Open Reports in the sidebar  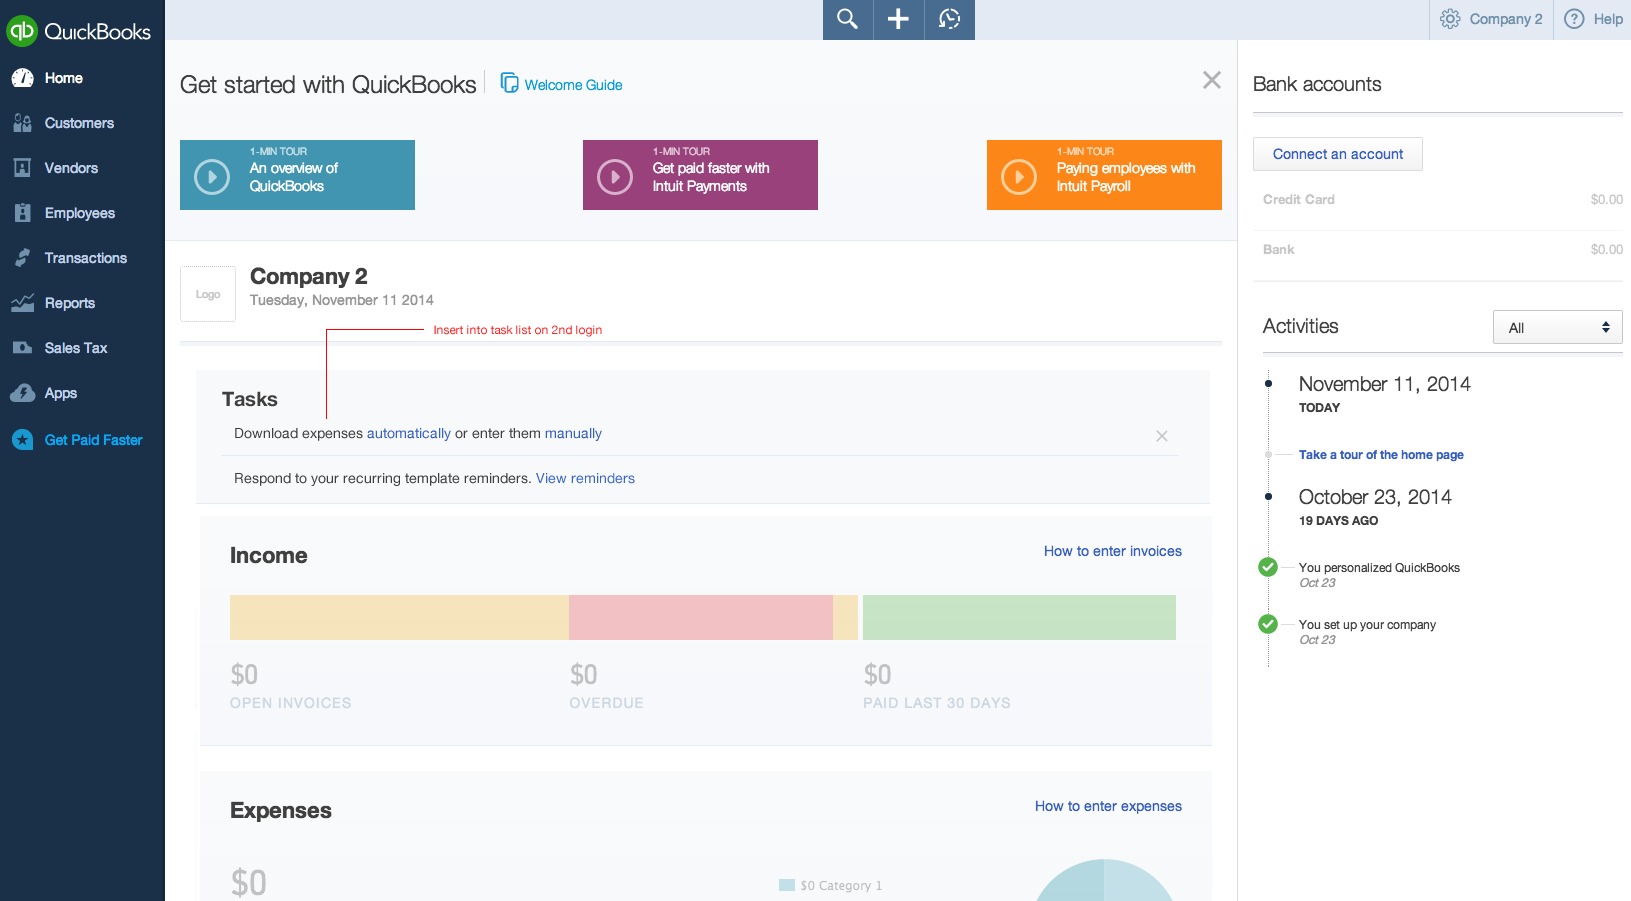coord(70,303)
